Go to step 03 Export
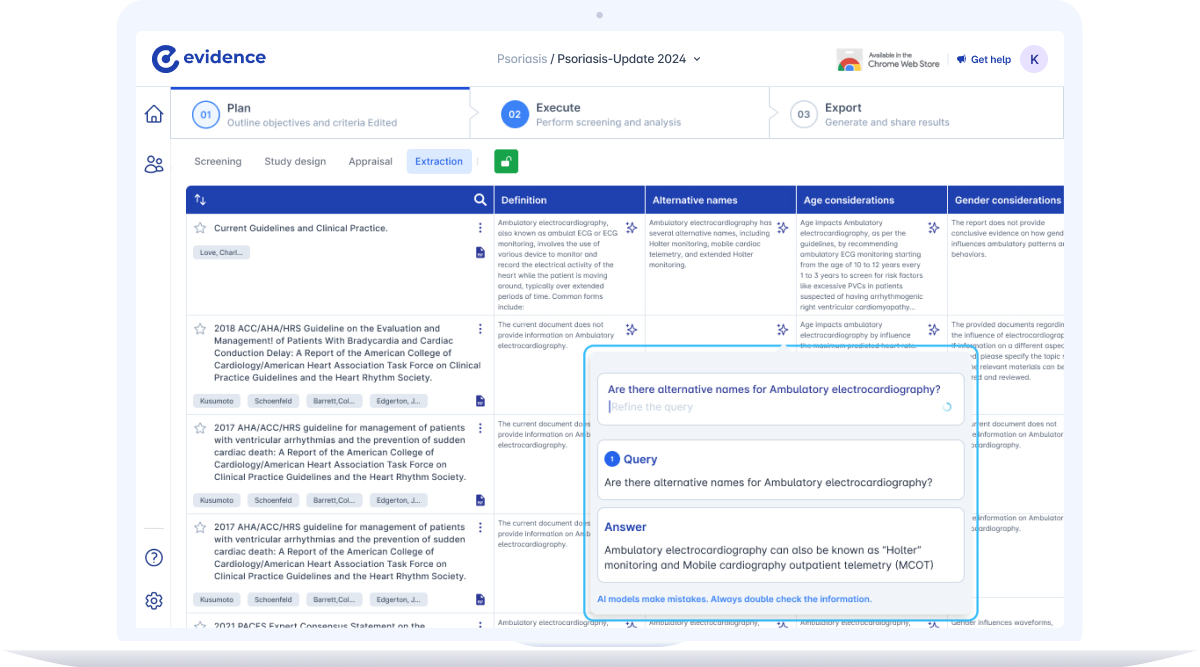Image resolution: width=1200 pixels, height=667 pixels. pyautogui.click(x=842, y=114)
